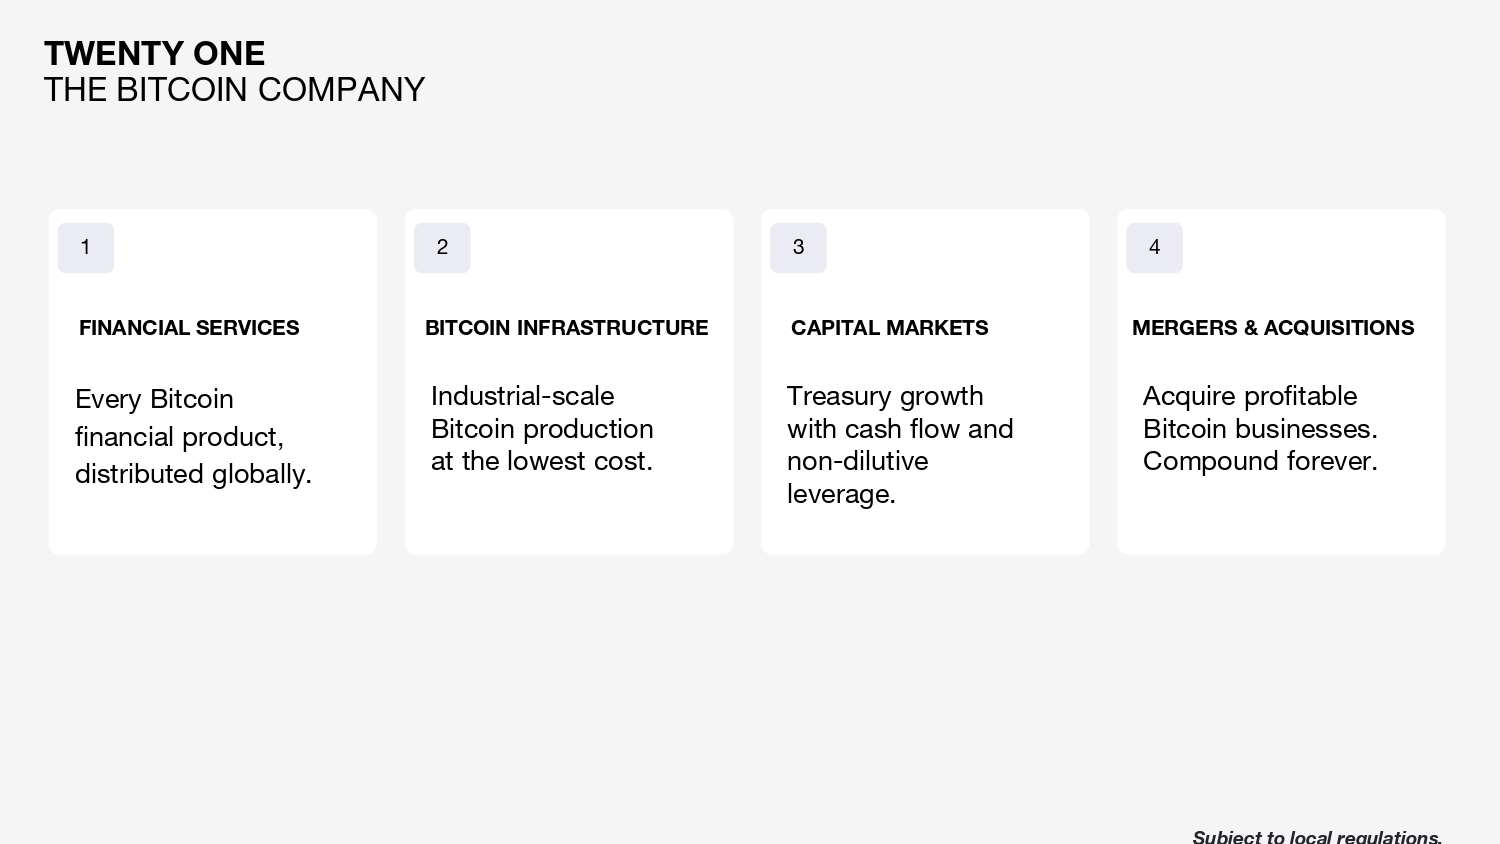Click 'Subject to local regulations' footnote
Image resolution: width=1500 pixels, height=844 pixels.
pyautogui.click(x=1317, y=836)
